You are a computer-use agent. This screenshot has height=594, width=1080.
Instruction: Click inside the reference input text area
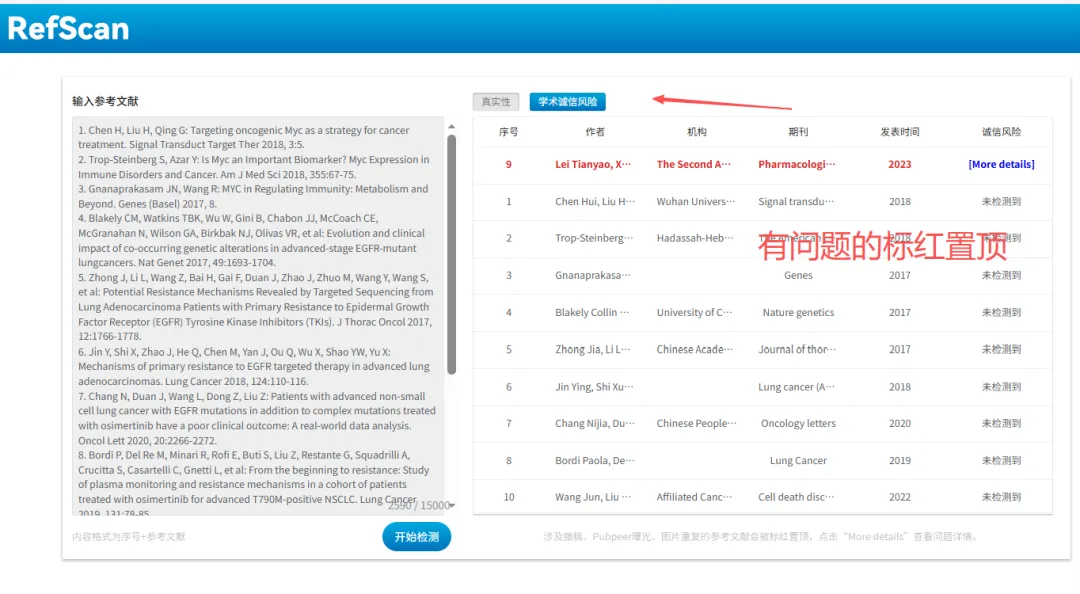tap(258, 316)
